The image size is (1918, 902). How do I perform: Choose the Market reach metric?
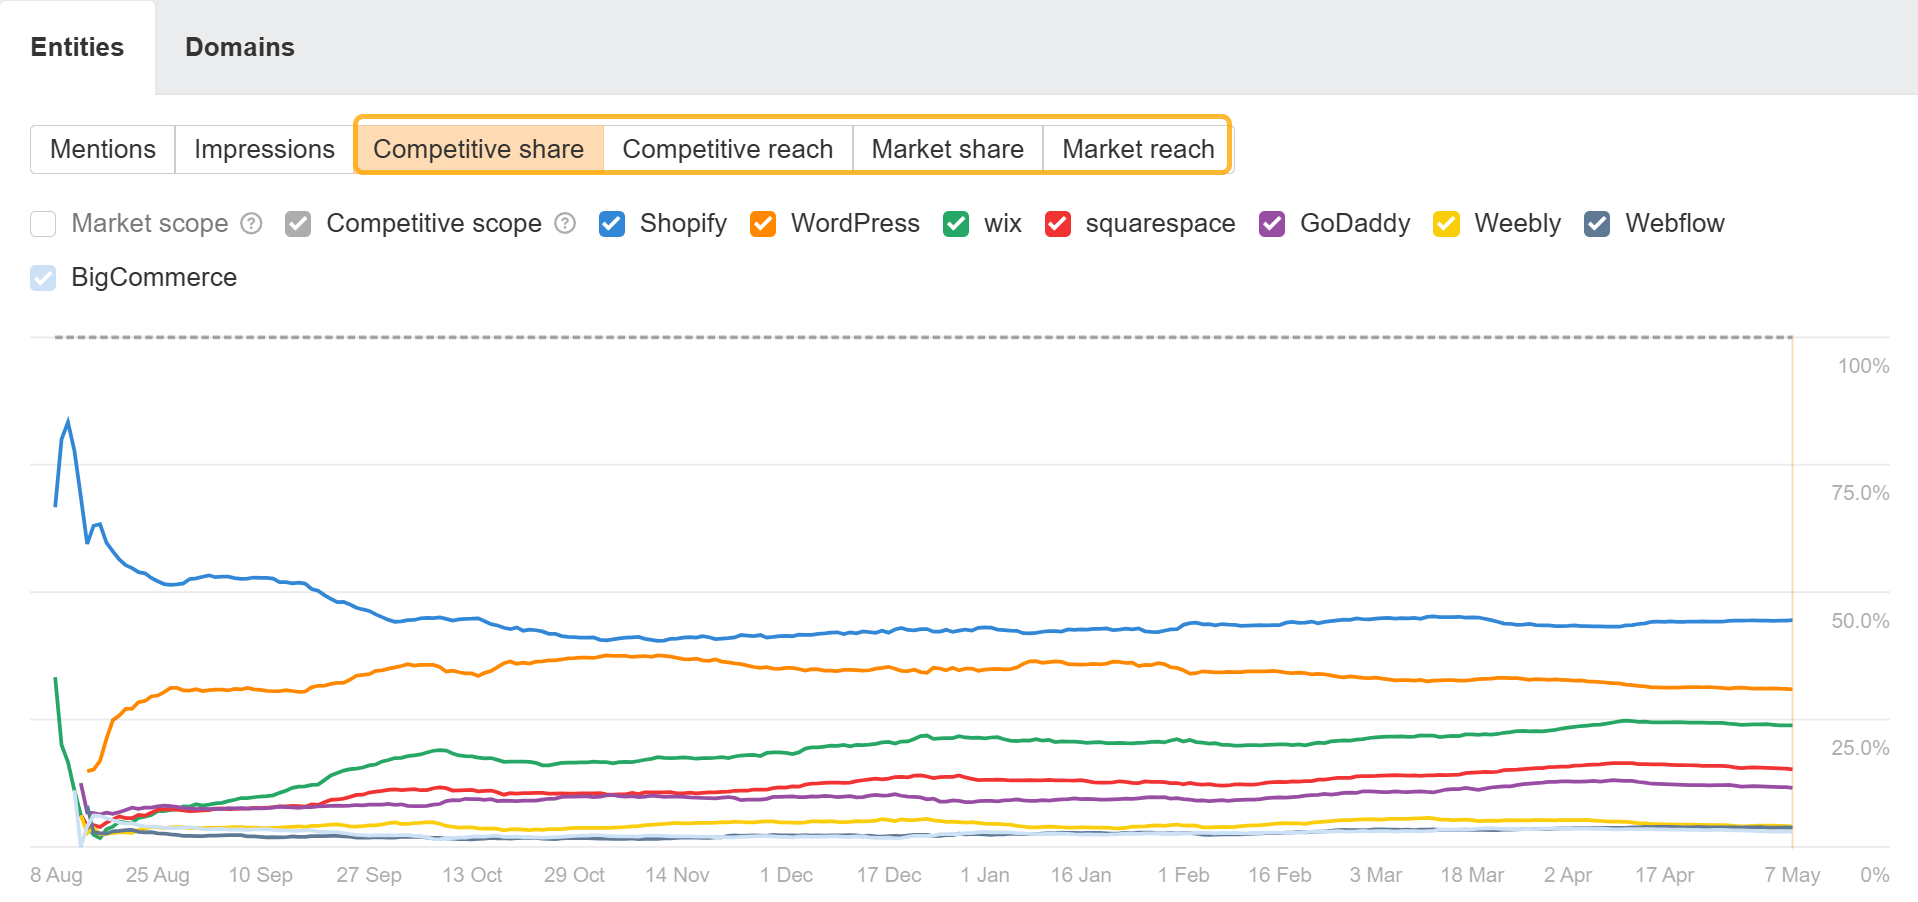(1138, 149)
